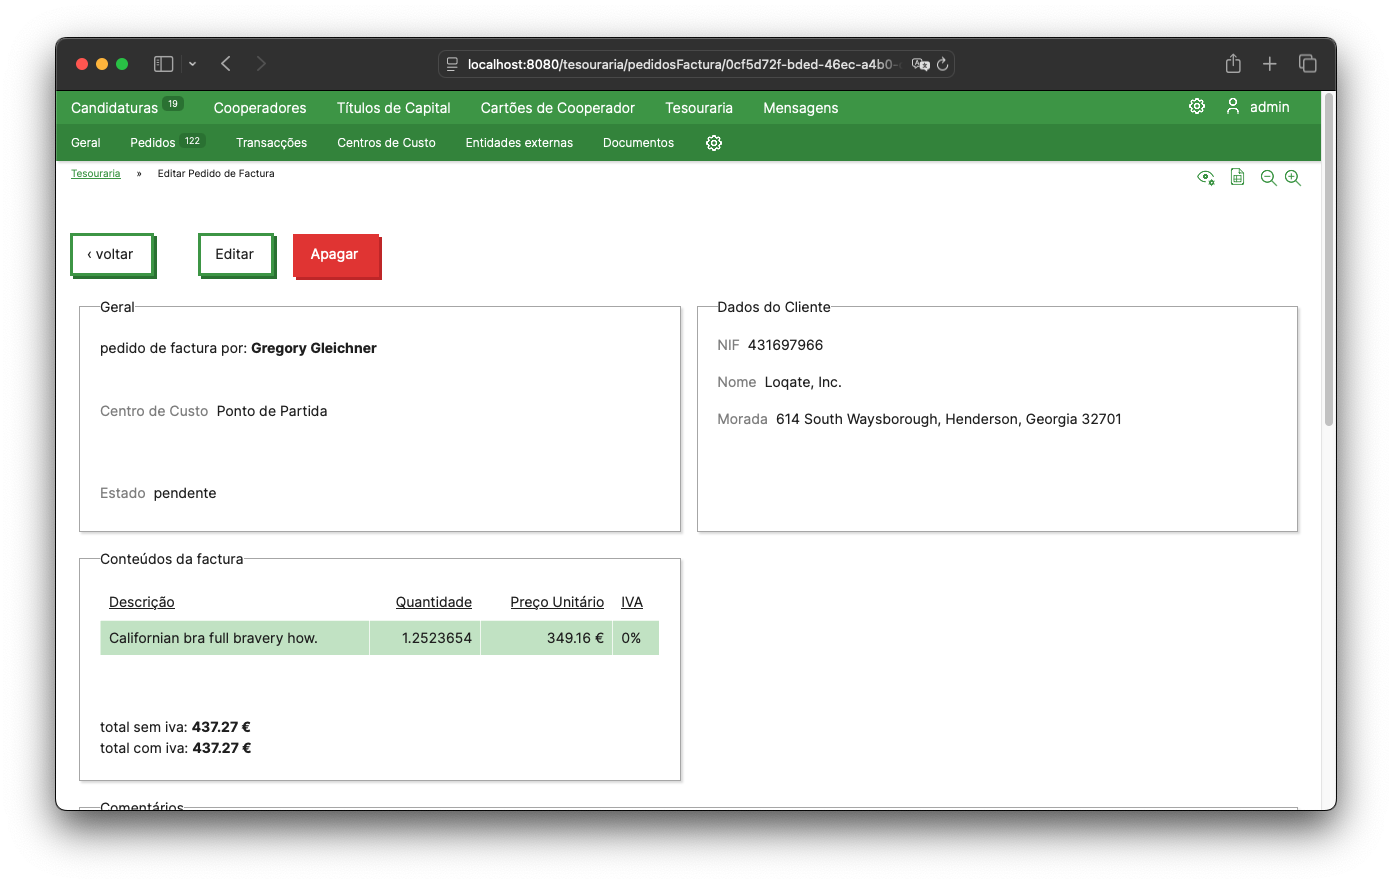1392x884 pixels.
Task: Click the admin user icon
Action: coord(1233,106)
